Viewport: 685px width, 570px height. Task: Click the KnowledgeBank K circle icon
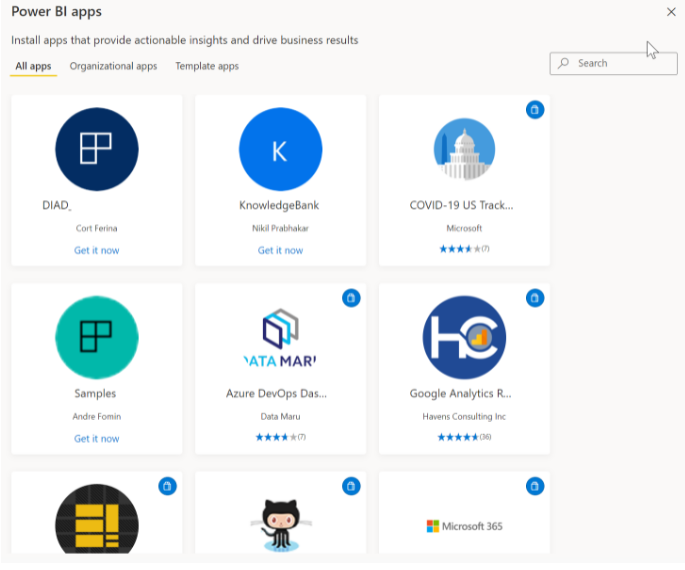(x=280, y=149)
